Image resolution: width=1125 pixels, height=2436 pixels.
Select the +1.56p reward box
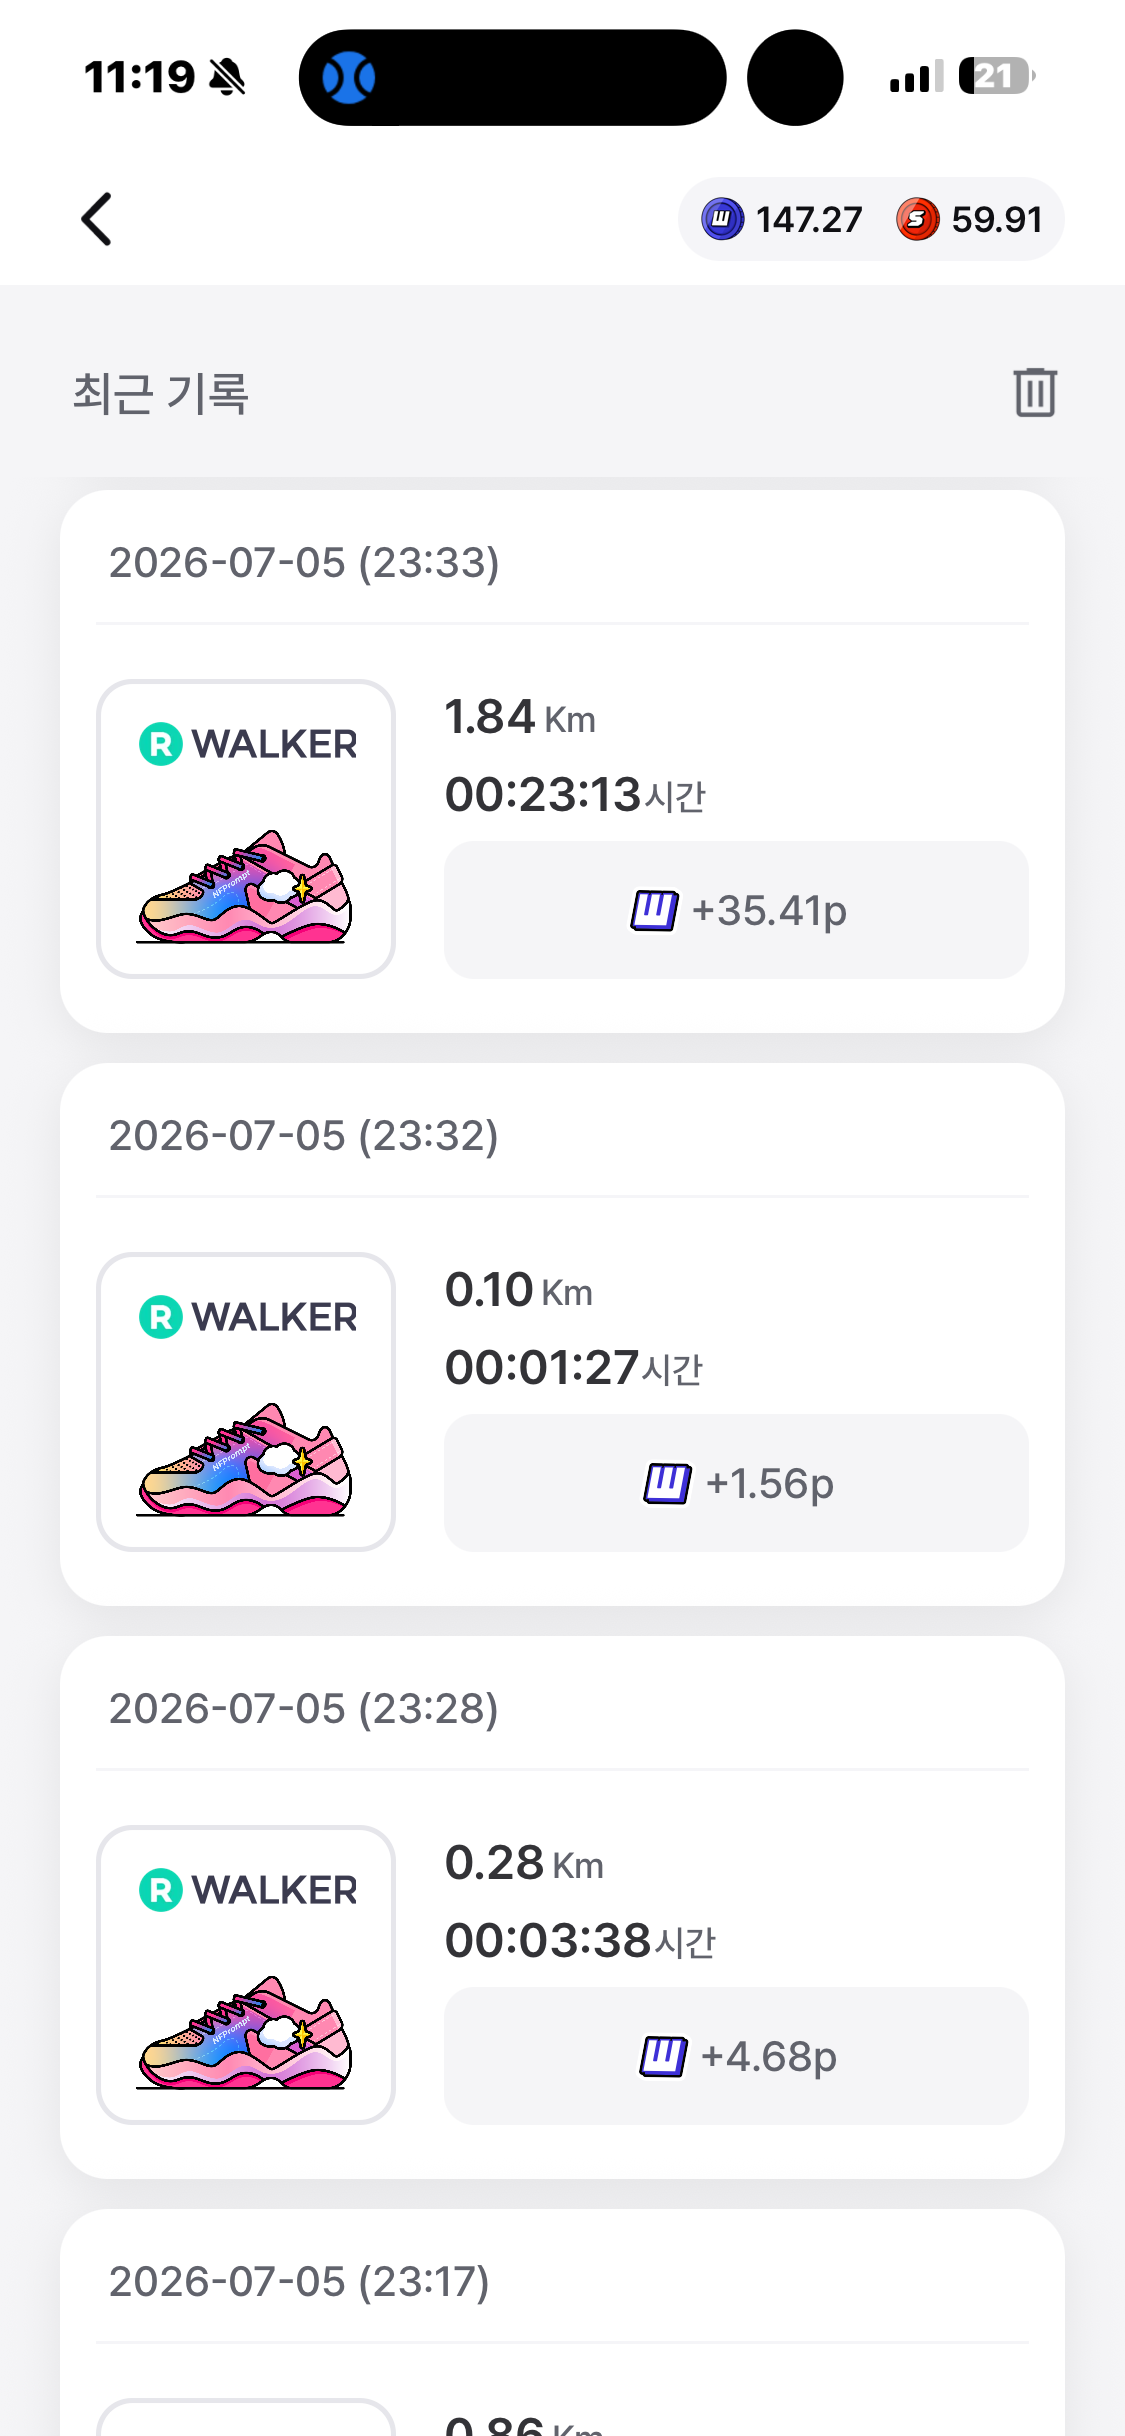736,1483
